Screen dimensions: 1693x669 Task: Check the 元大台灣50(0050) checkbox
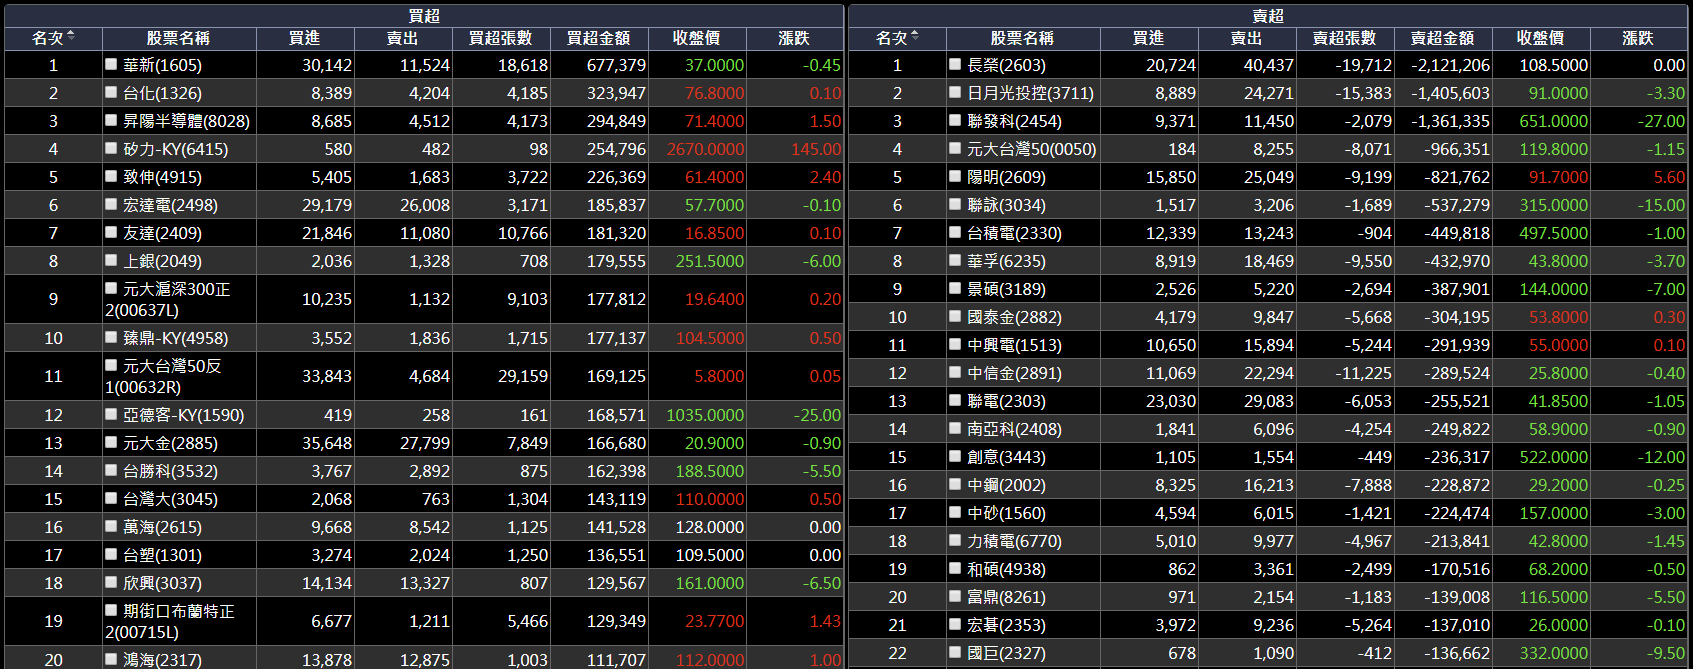(x=956, y=148)
